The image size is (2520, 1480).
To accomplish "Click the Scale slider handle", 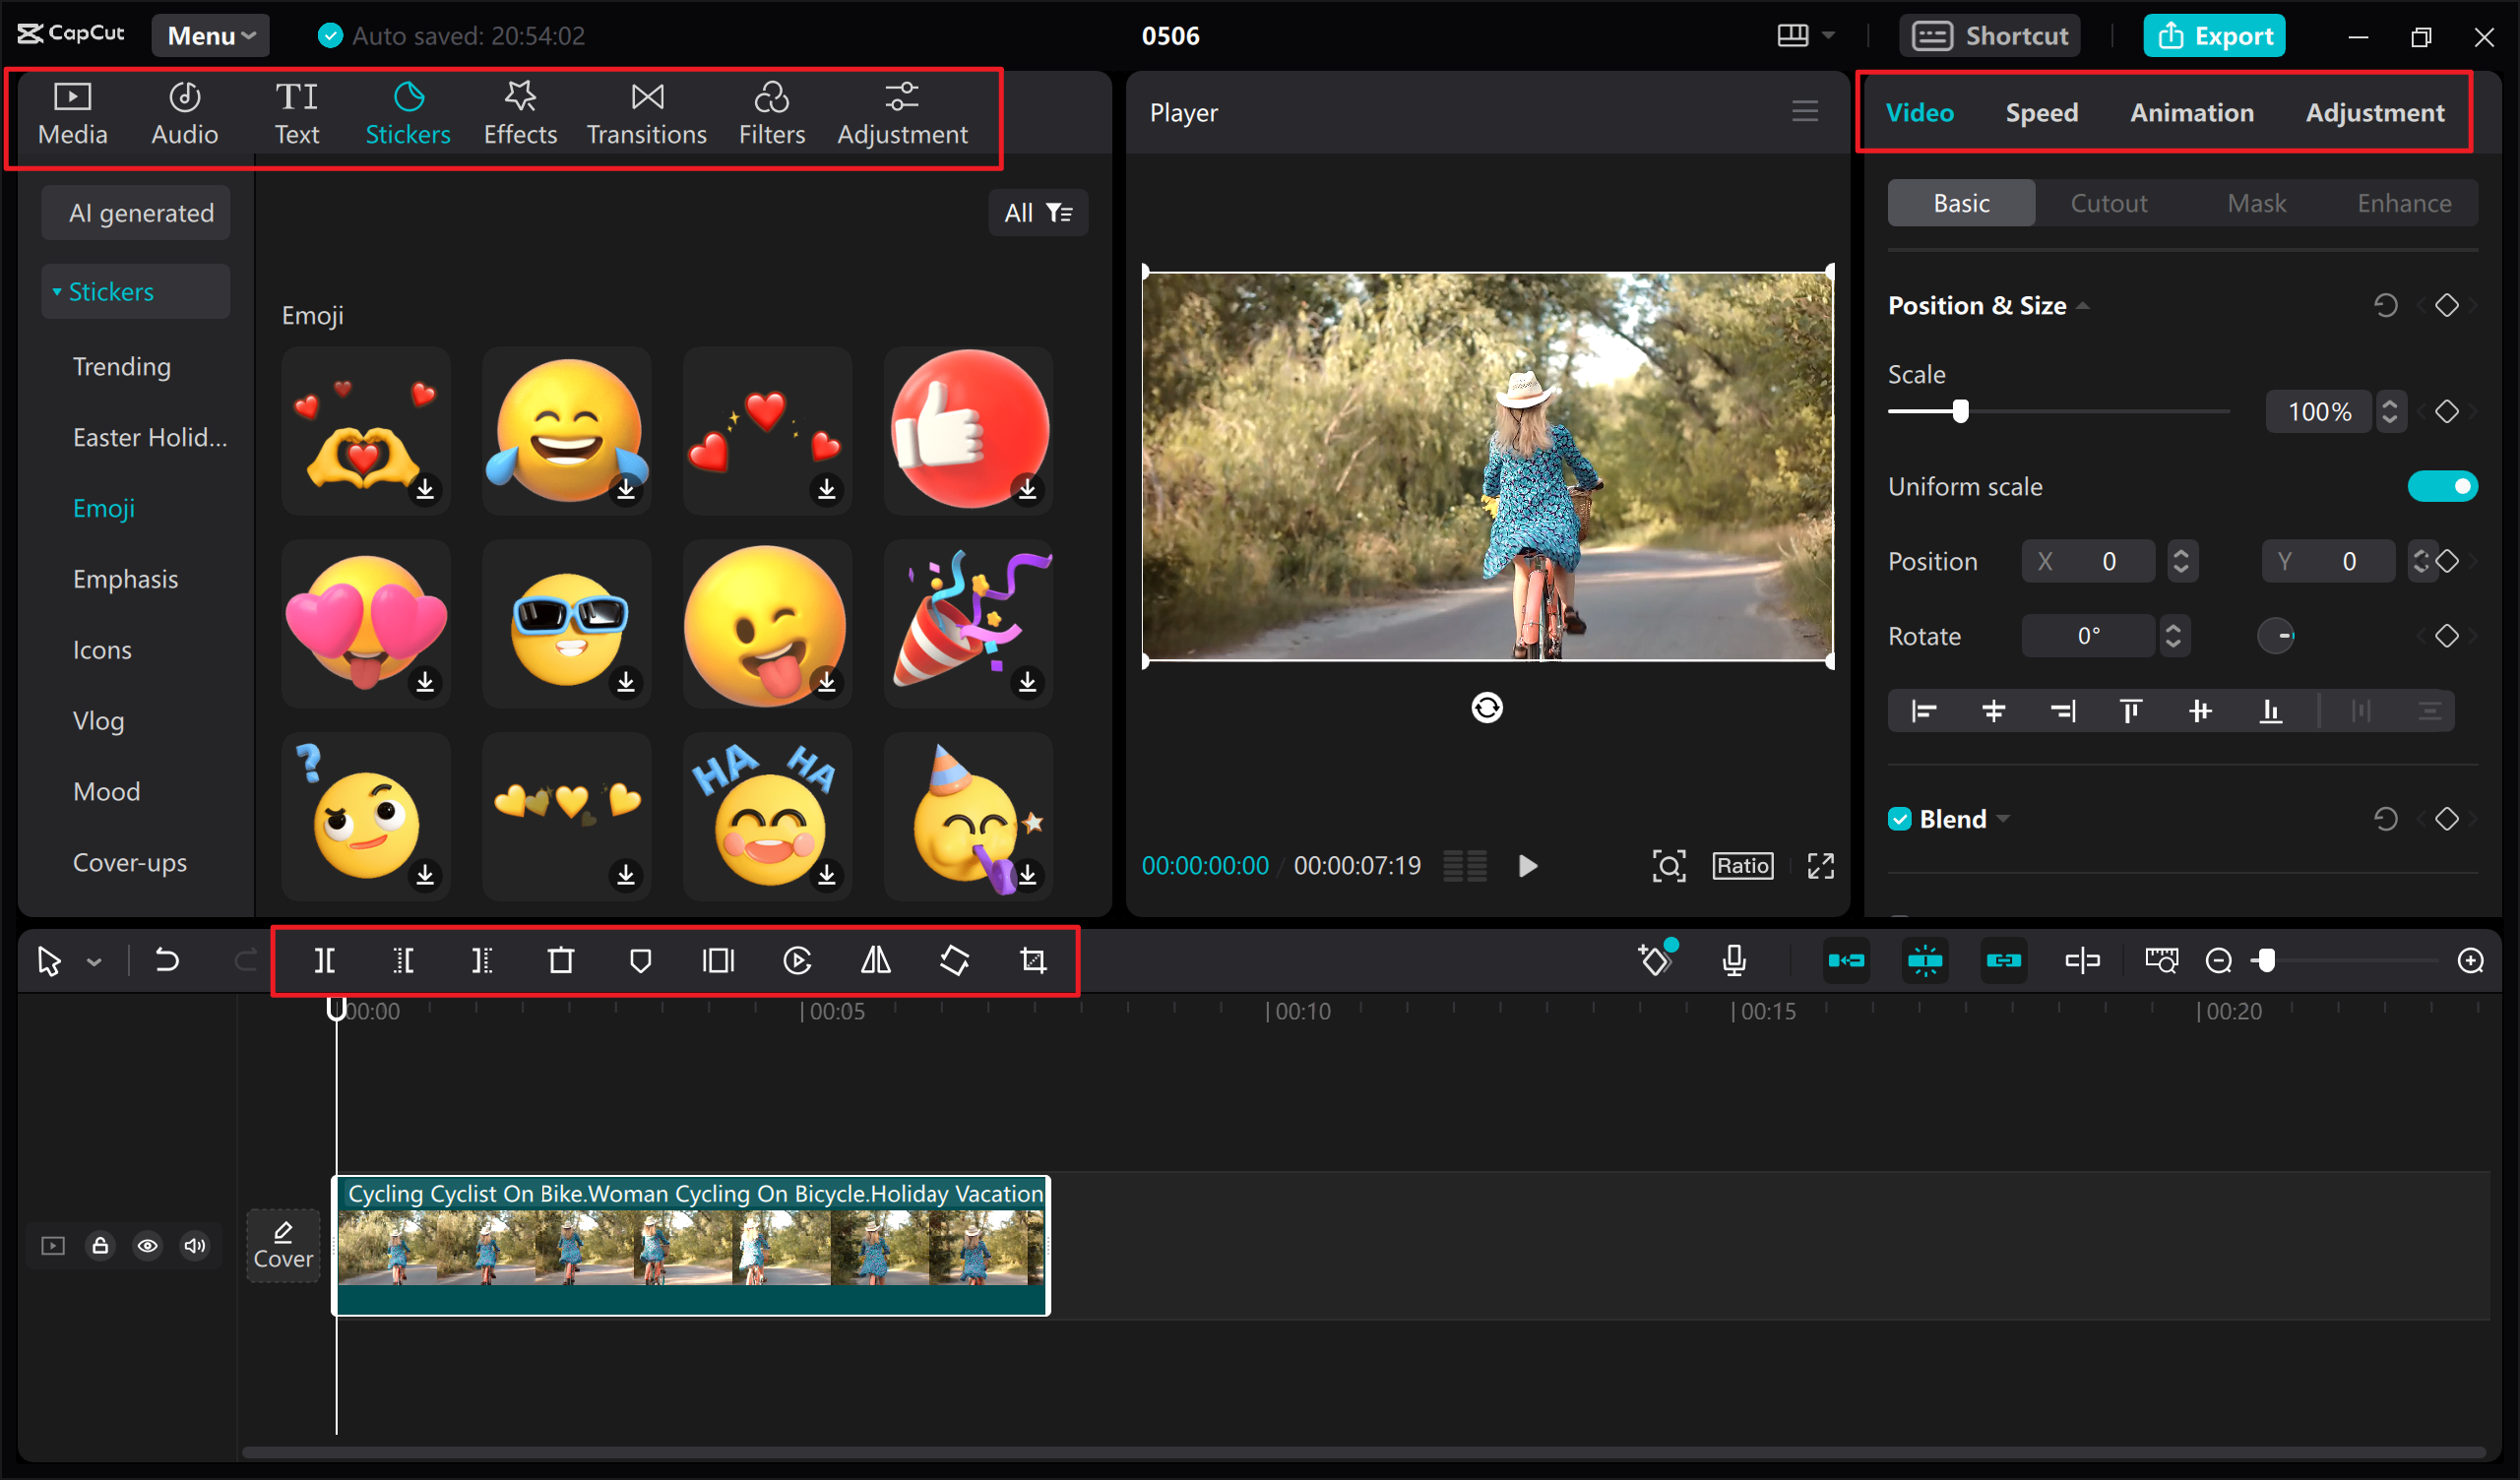I will click(1960, 412).
